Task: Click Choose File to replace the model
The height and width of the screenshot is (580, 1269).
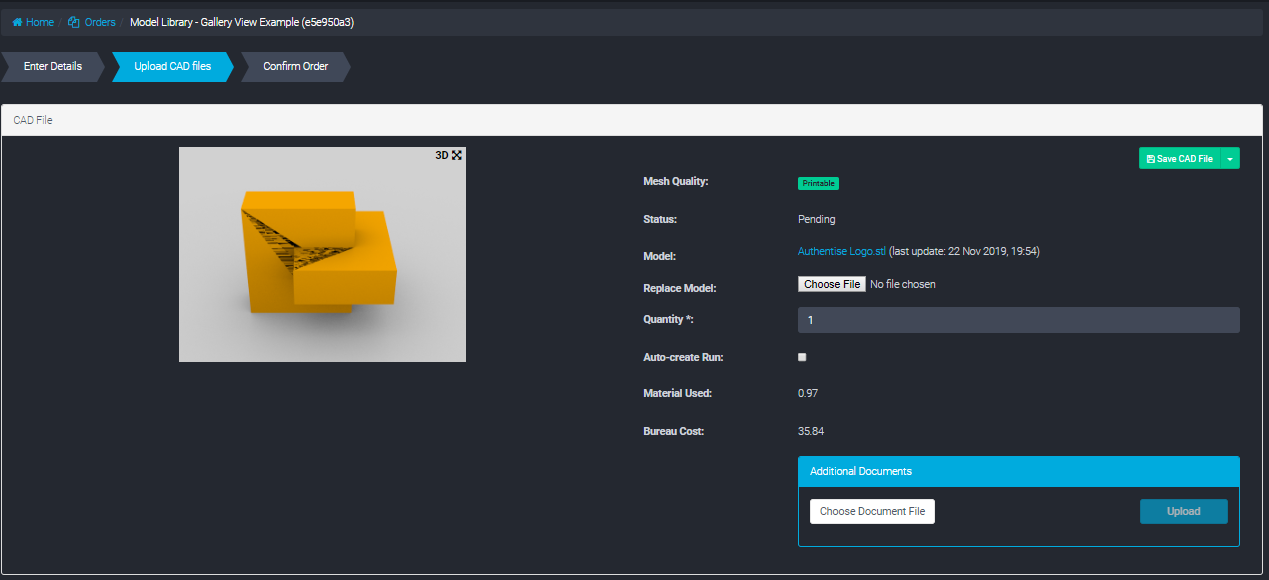Action: [x=832, y=284]
